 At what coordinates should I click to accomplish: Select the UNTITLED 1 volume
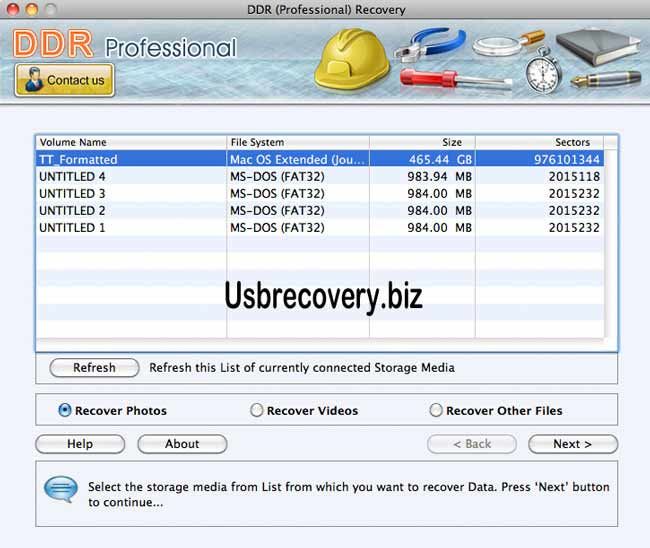tap(320, 228)
